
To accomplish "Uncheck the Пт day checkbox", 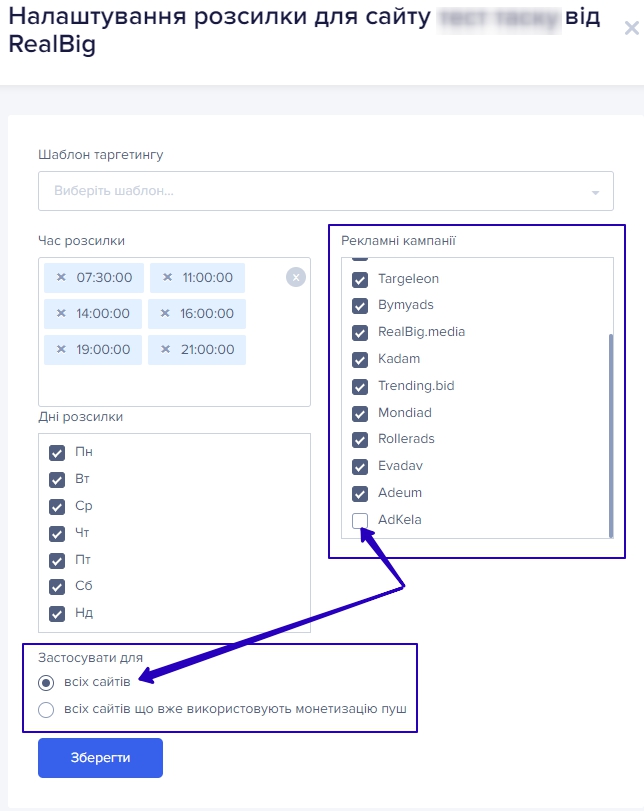I will pyautogui.click(x=57, y=560).
